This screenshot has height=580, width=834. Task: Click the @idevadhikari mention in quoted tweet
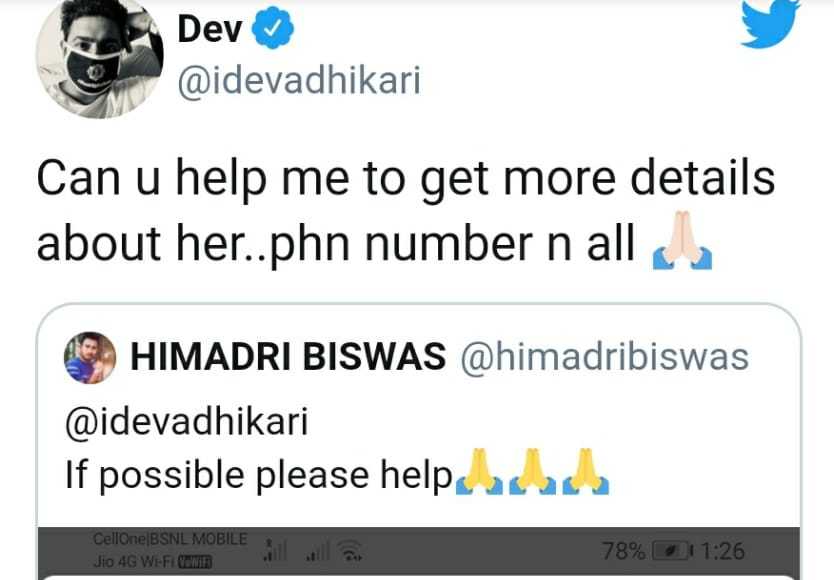(186, 422)
